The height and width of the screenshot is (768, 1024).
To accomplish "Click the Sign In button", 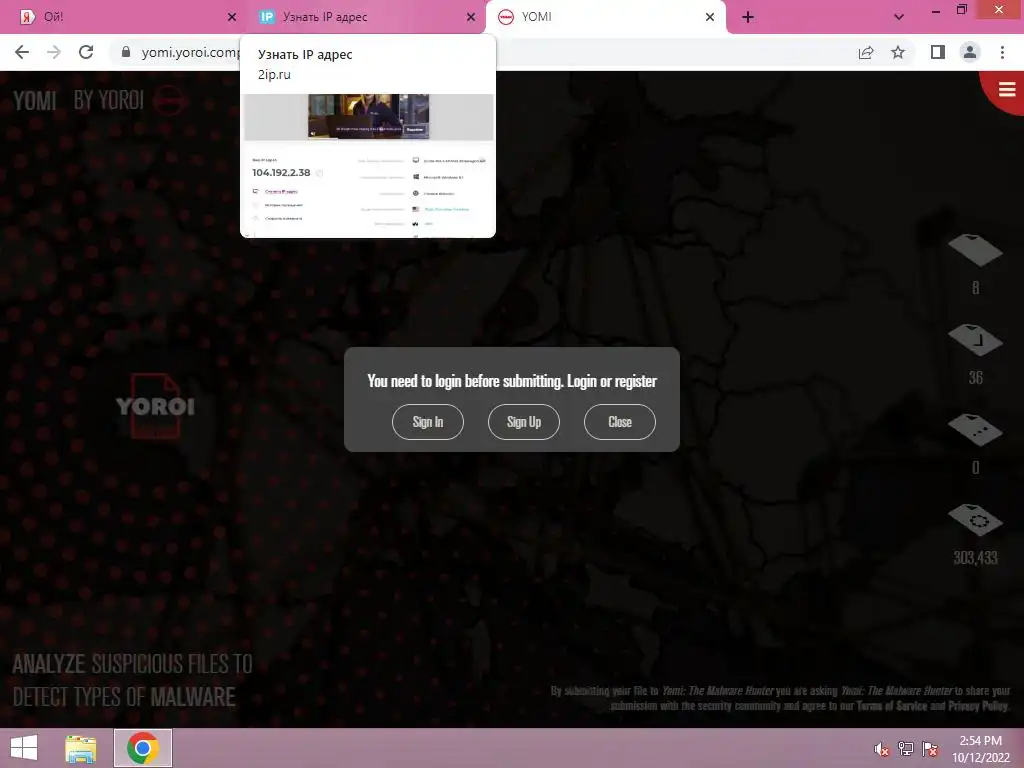I will coord(428,422).
